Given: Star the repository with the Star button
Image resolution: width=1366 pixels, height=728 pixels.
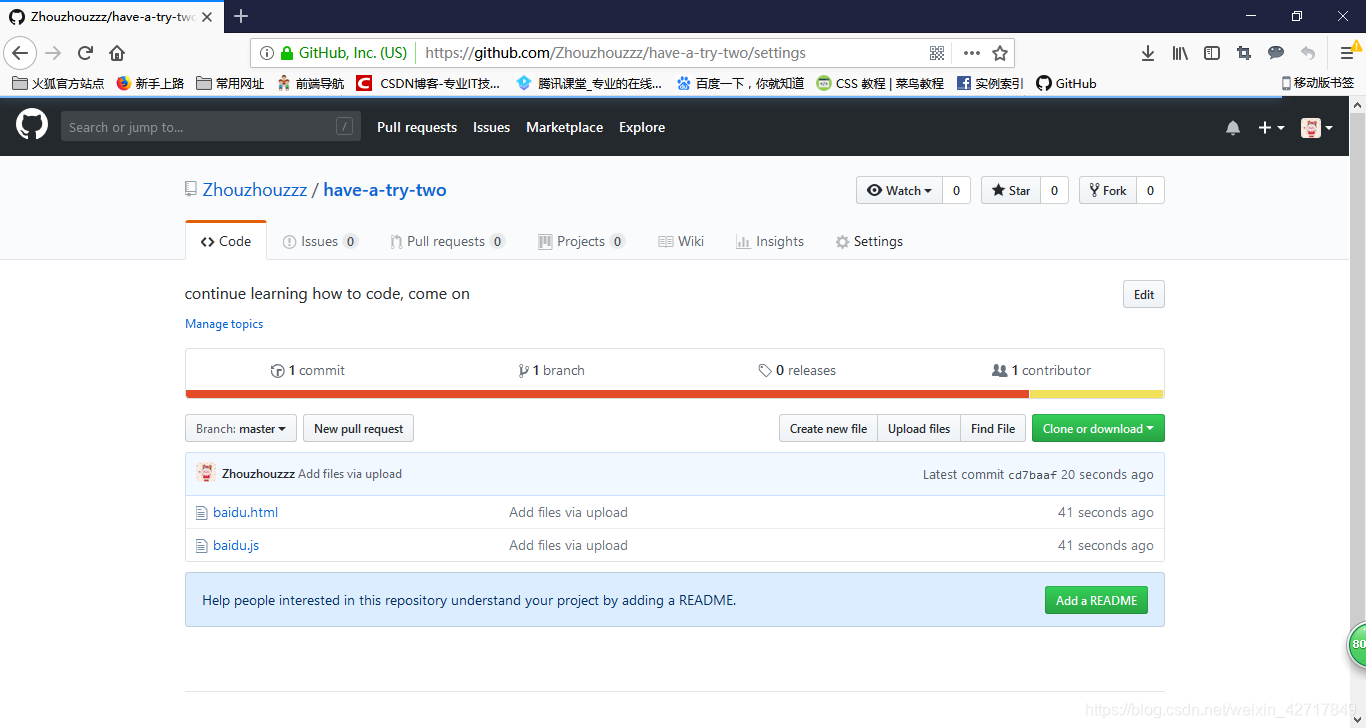Looking at the screenshot, I should point(1011,190).
